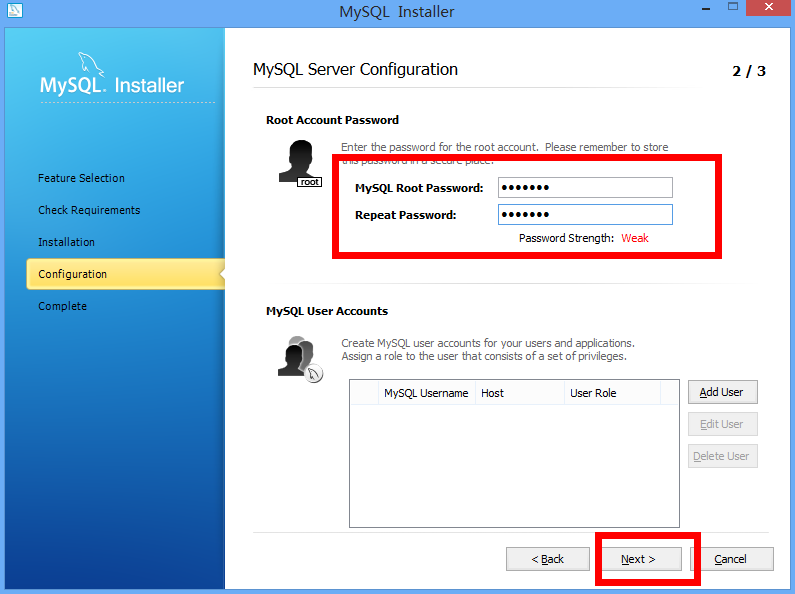Viewport: 795px width, 594px height.
Task: Go back with the Back button
Action: coord(547,559)
